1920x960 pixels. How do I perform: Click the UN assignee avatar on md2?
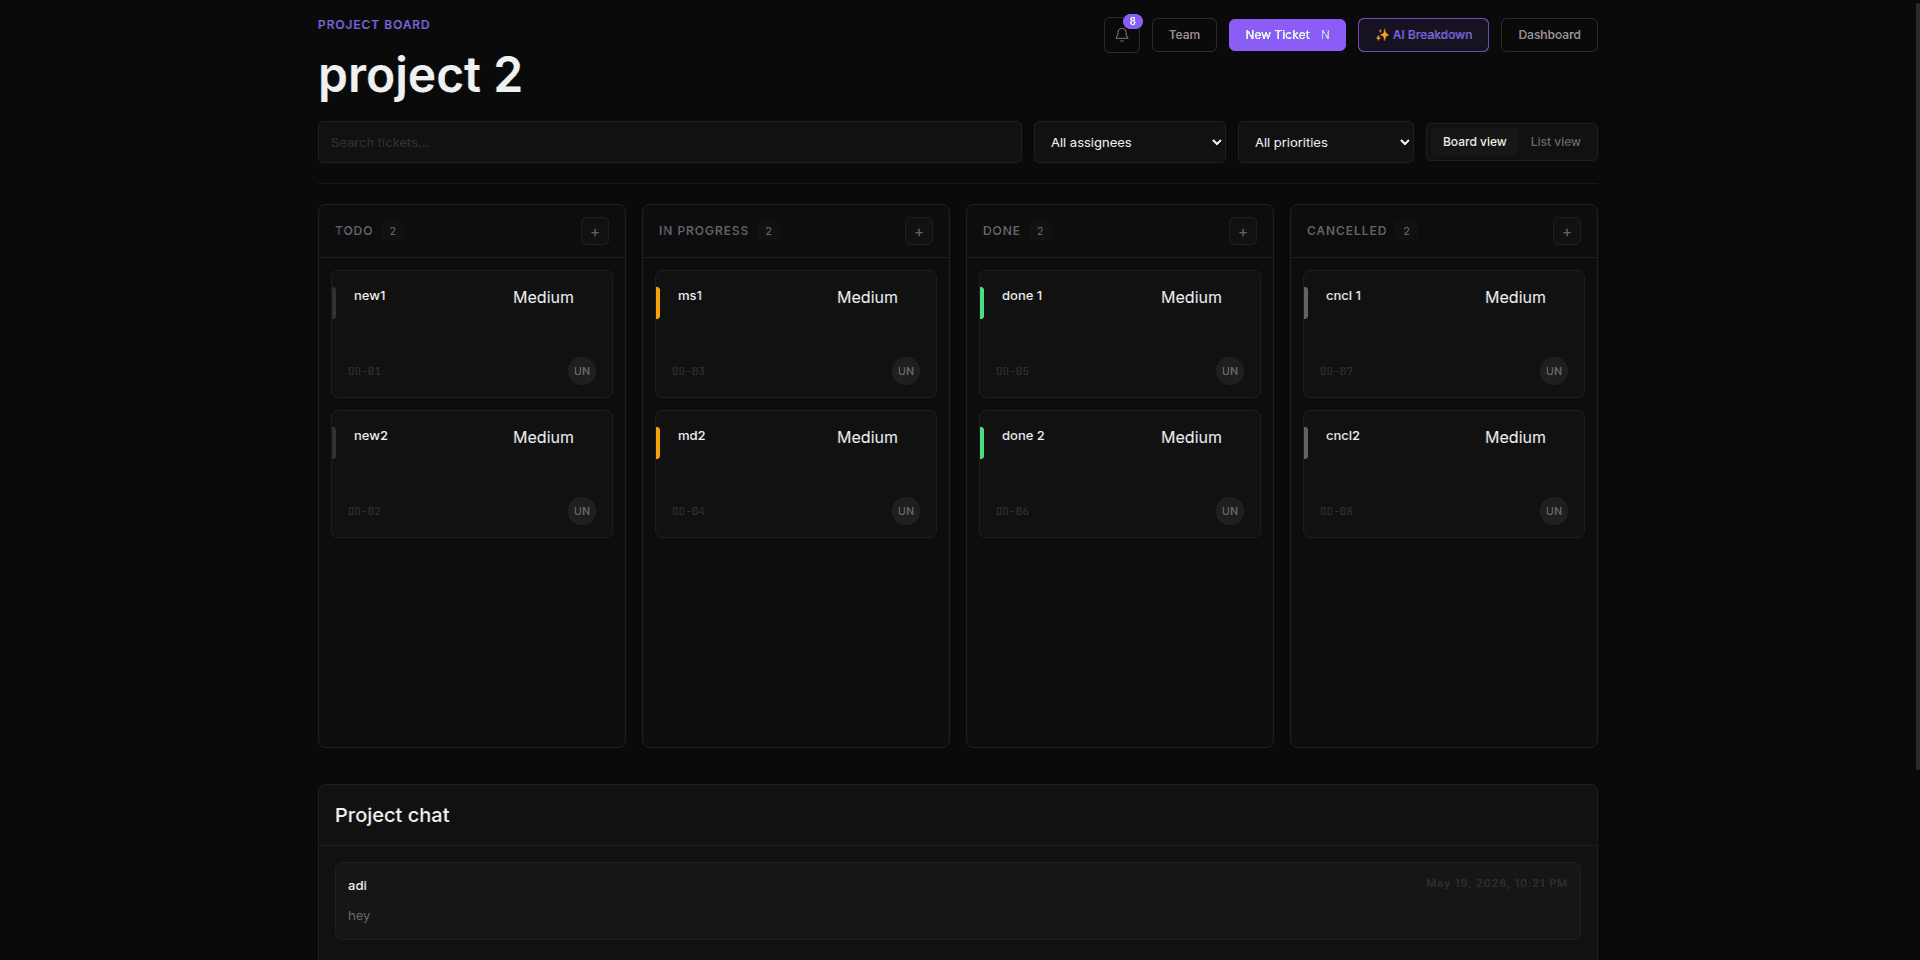click(x=906, y=511)
